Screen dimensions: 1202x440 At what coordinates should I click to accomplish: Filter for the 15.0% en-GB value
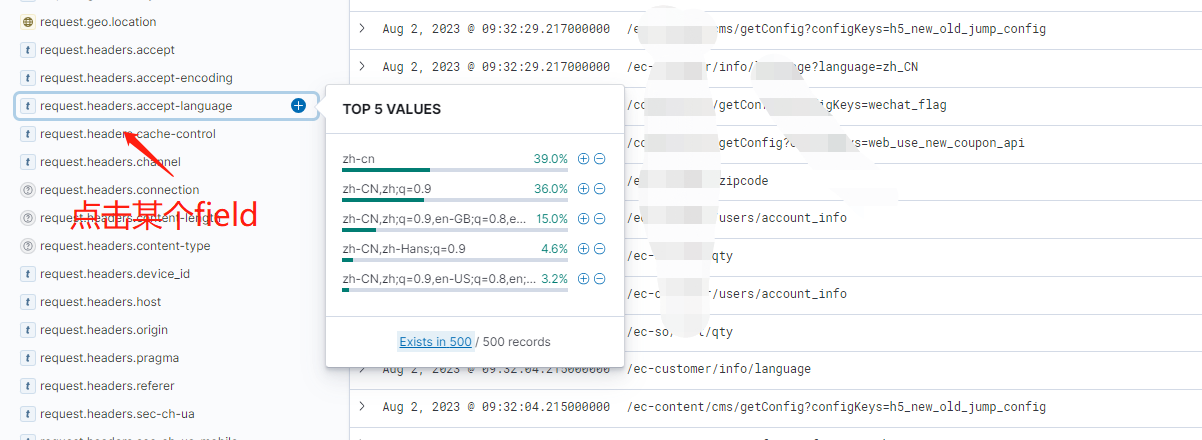click(584, 219)
